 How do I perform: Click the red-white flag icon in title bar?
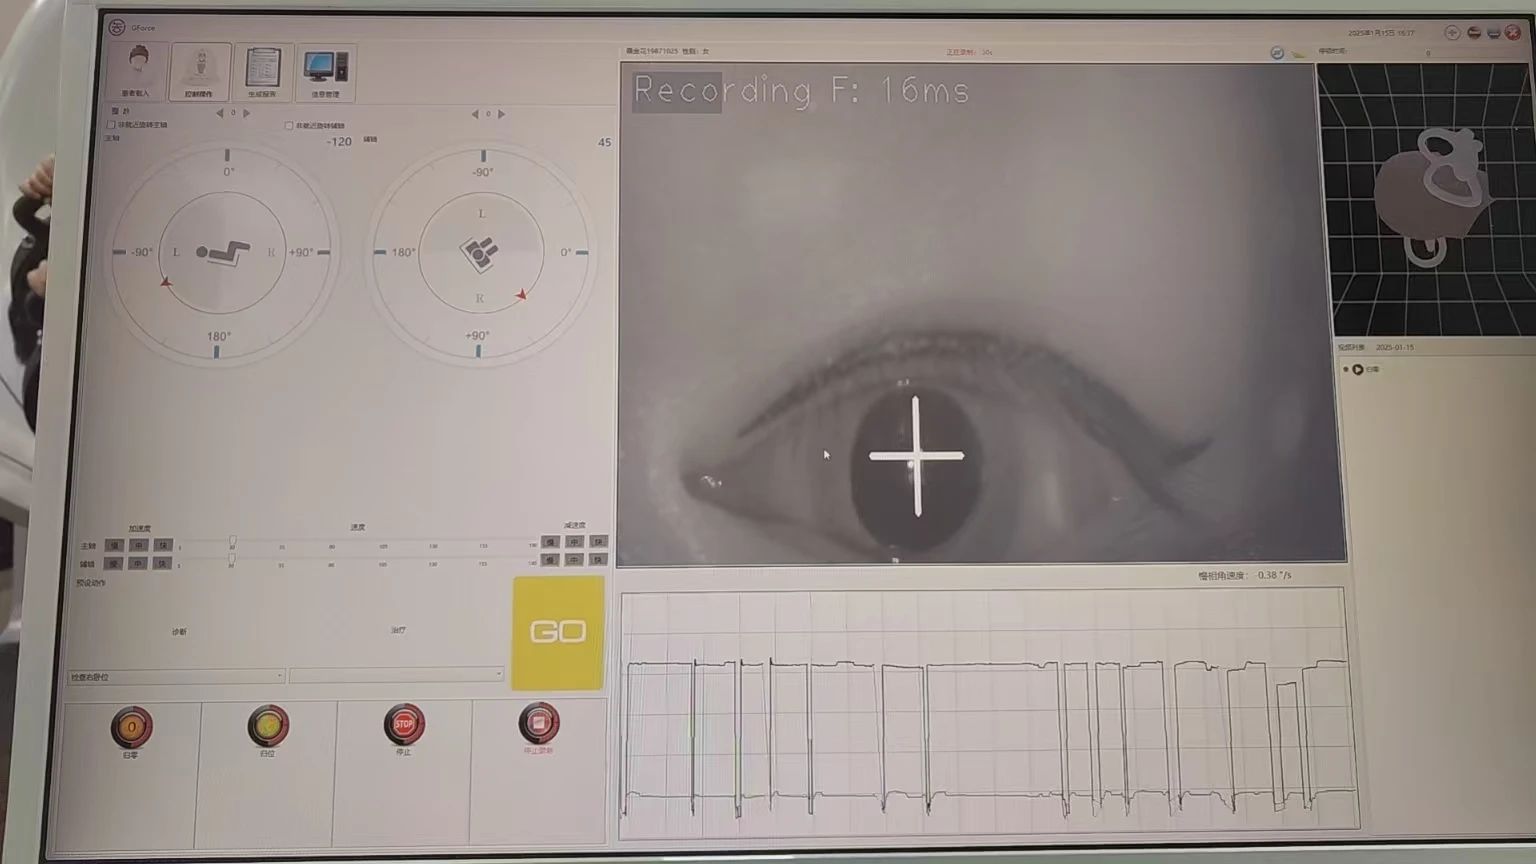click(1474, 33)
